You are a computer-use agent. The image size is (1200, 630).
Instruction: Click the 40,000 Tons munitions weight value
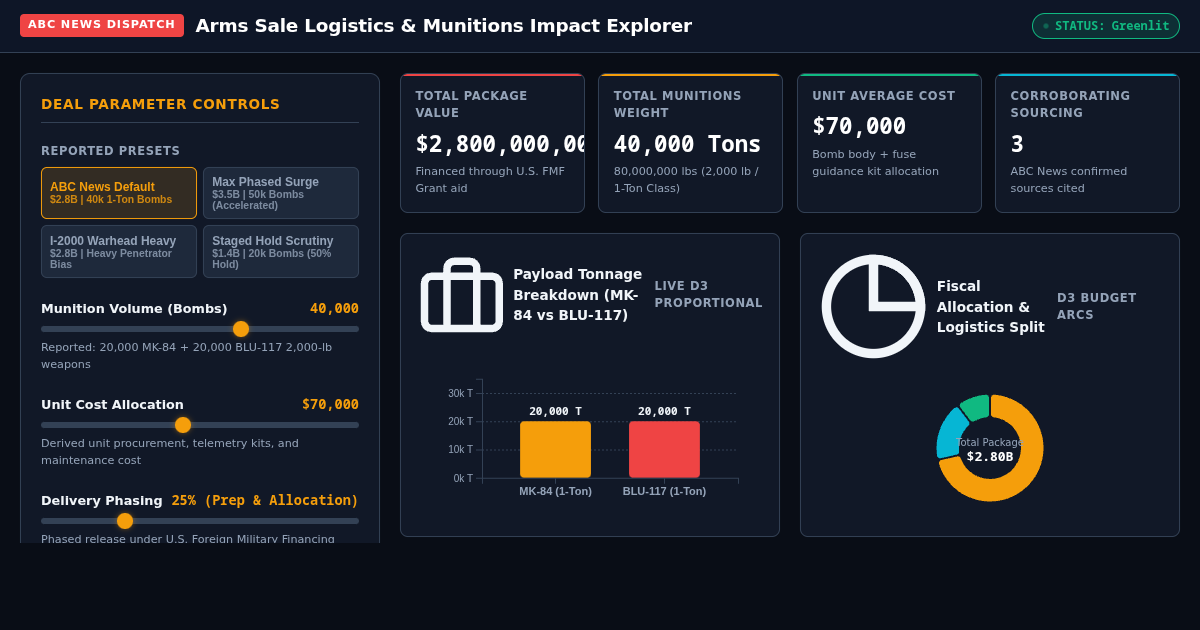pos(687,144)
